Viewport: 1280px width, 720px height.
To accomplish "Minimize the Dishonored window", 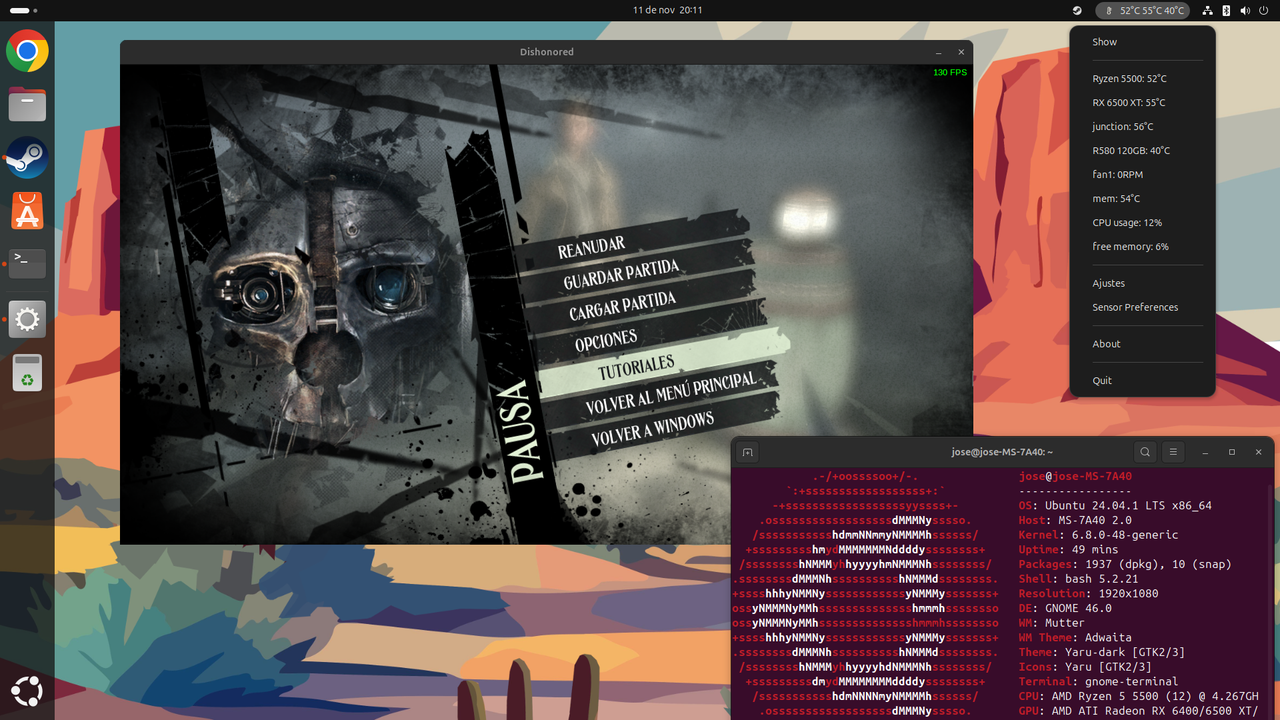I will 938,52.
